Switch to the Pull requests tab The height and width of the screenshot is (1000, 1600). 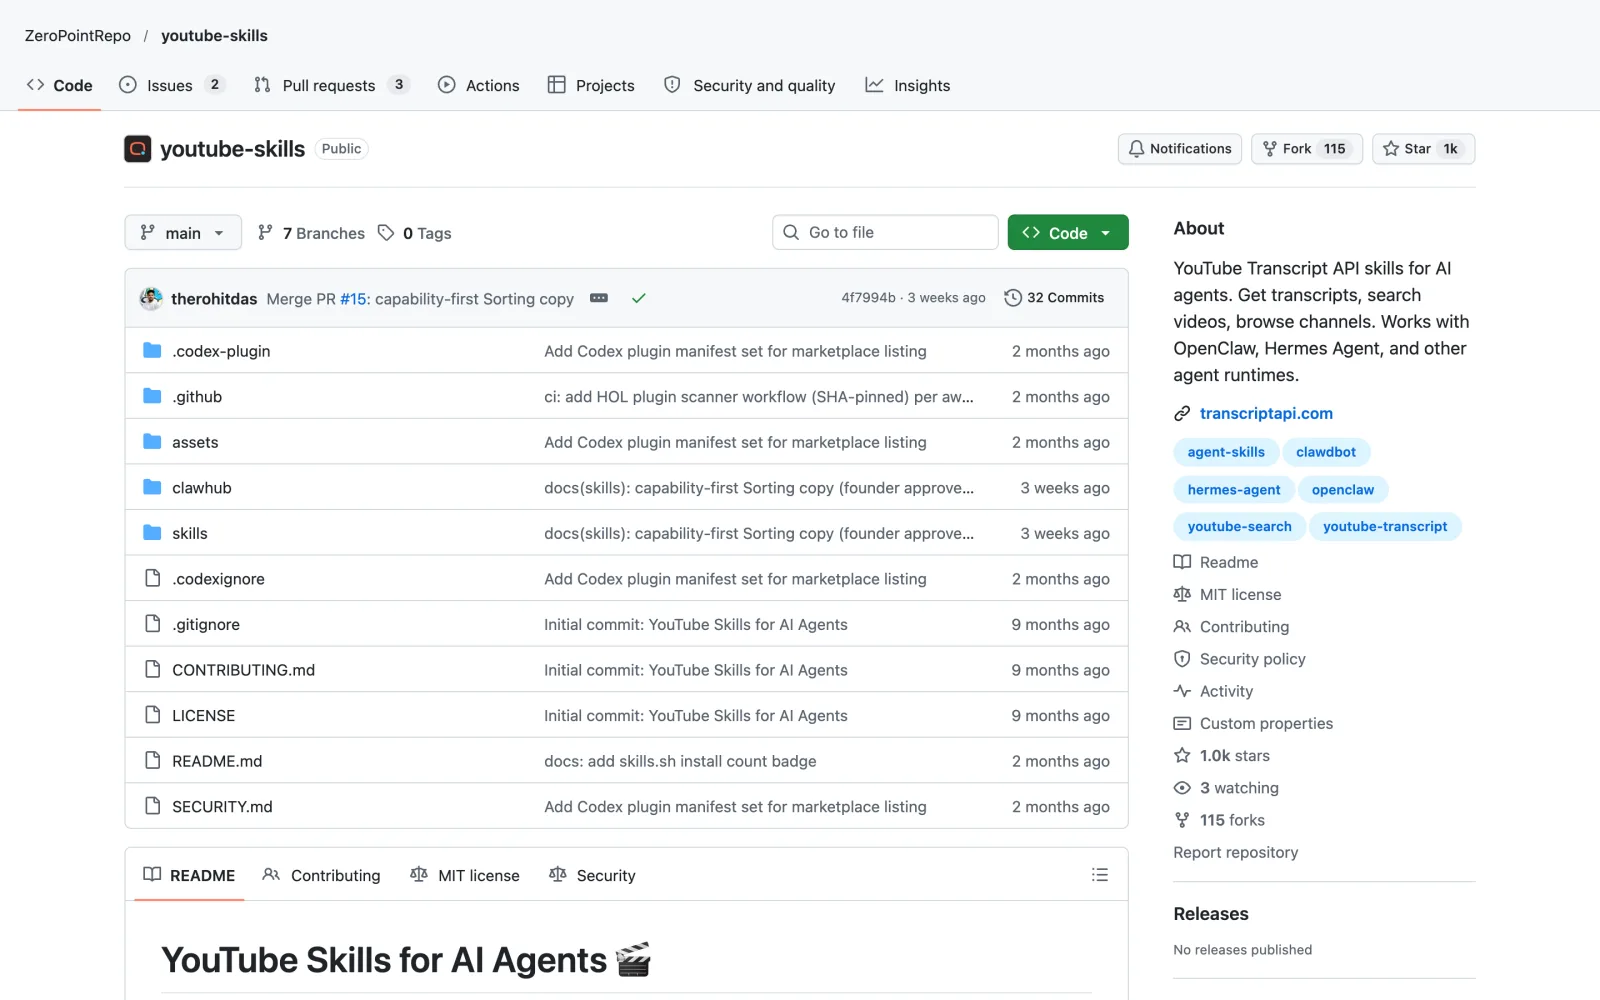(x=331, y=85)
